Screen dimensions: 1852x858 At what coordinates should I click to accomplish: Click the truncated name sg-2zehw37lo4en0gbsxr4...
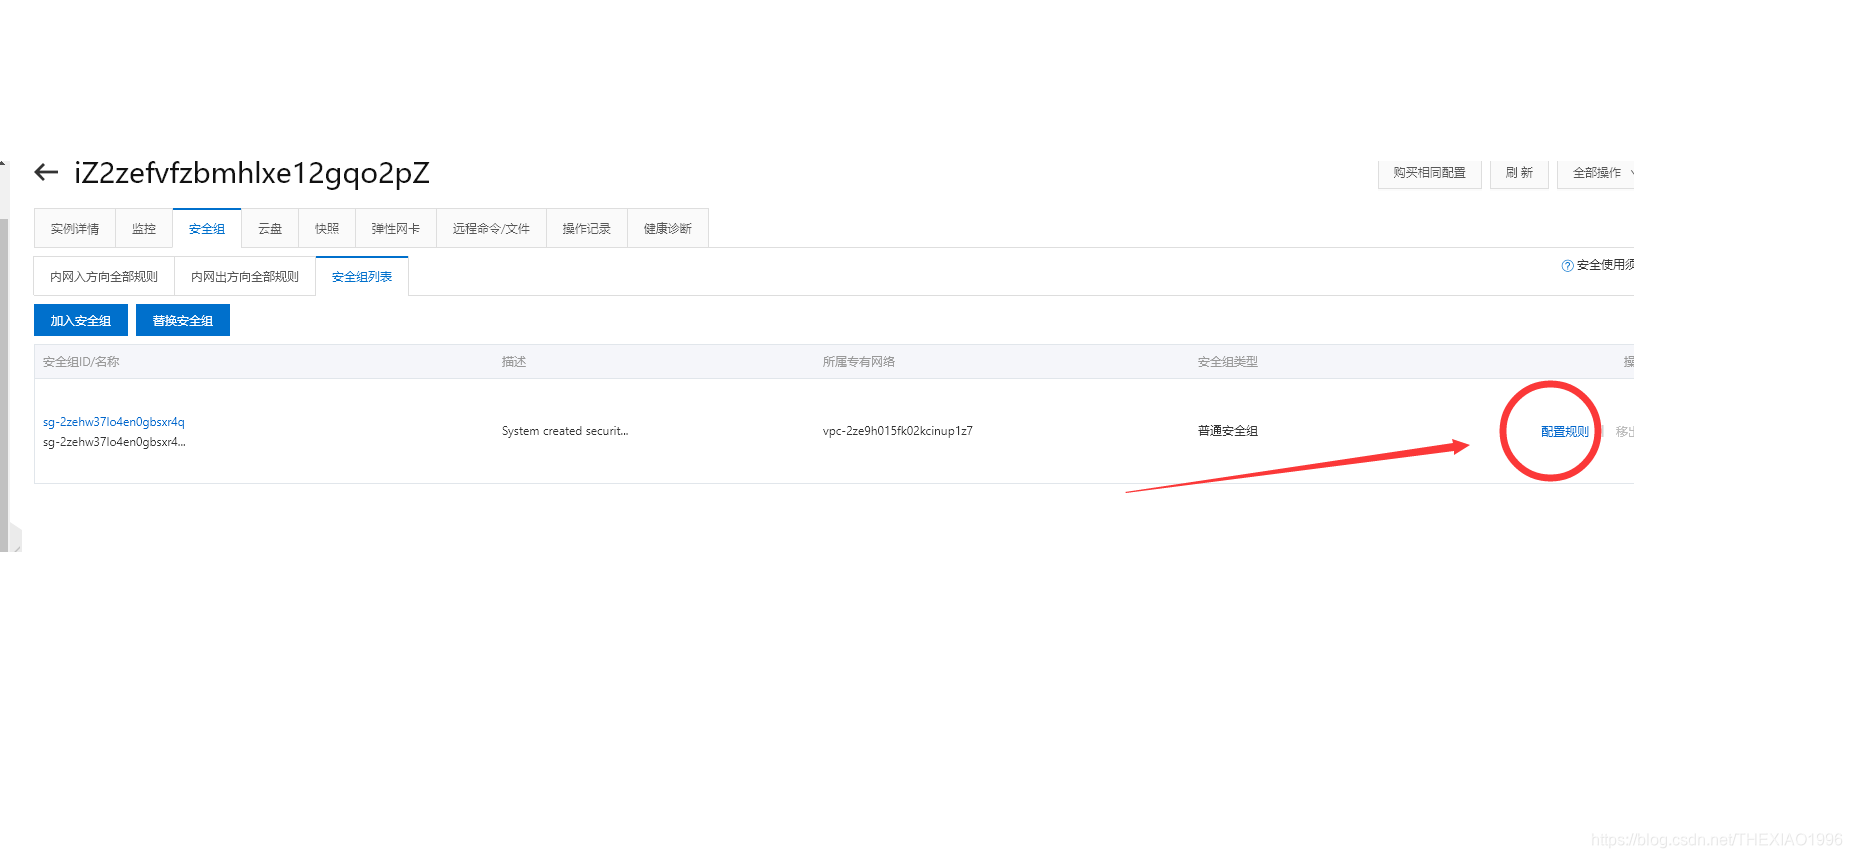[114, 442]
